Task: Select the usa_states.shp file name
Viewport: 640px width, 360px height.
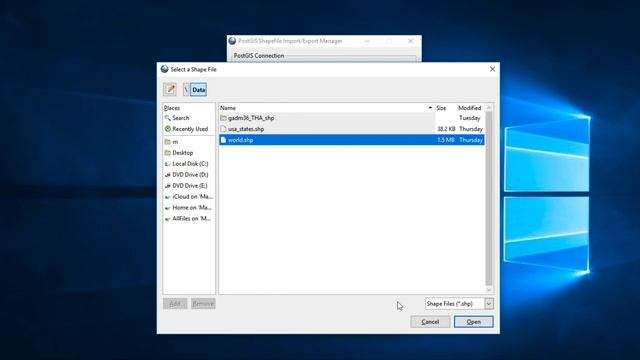Action: (246, 129)
